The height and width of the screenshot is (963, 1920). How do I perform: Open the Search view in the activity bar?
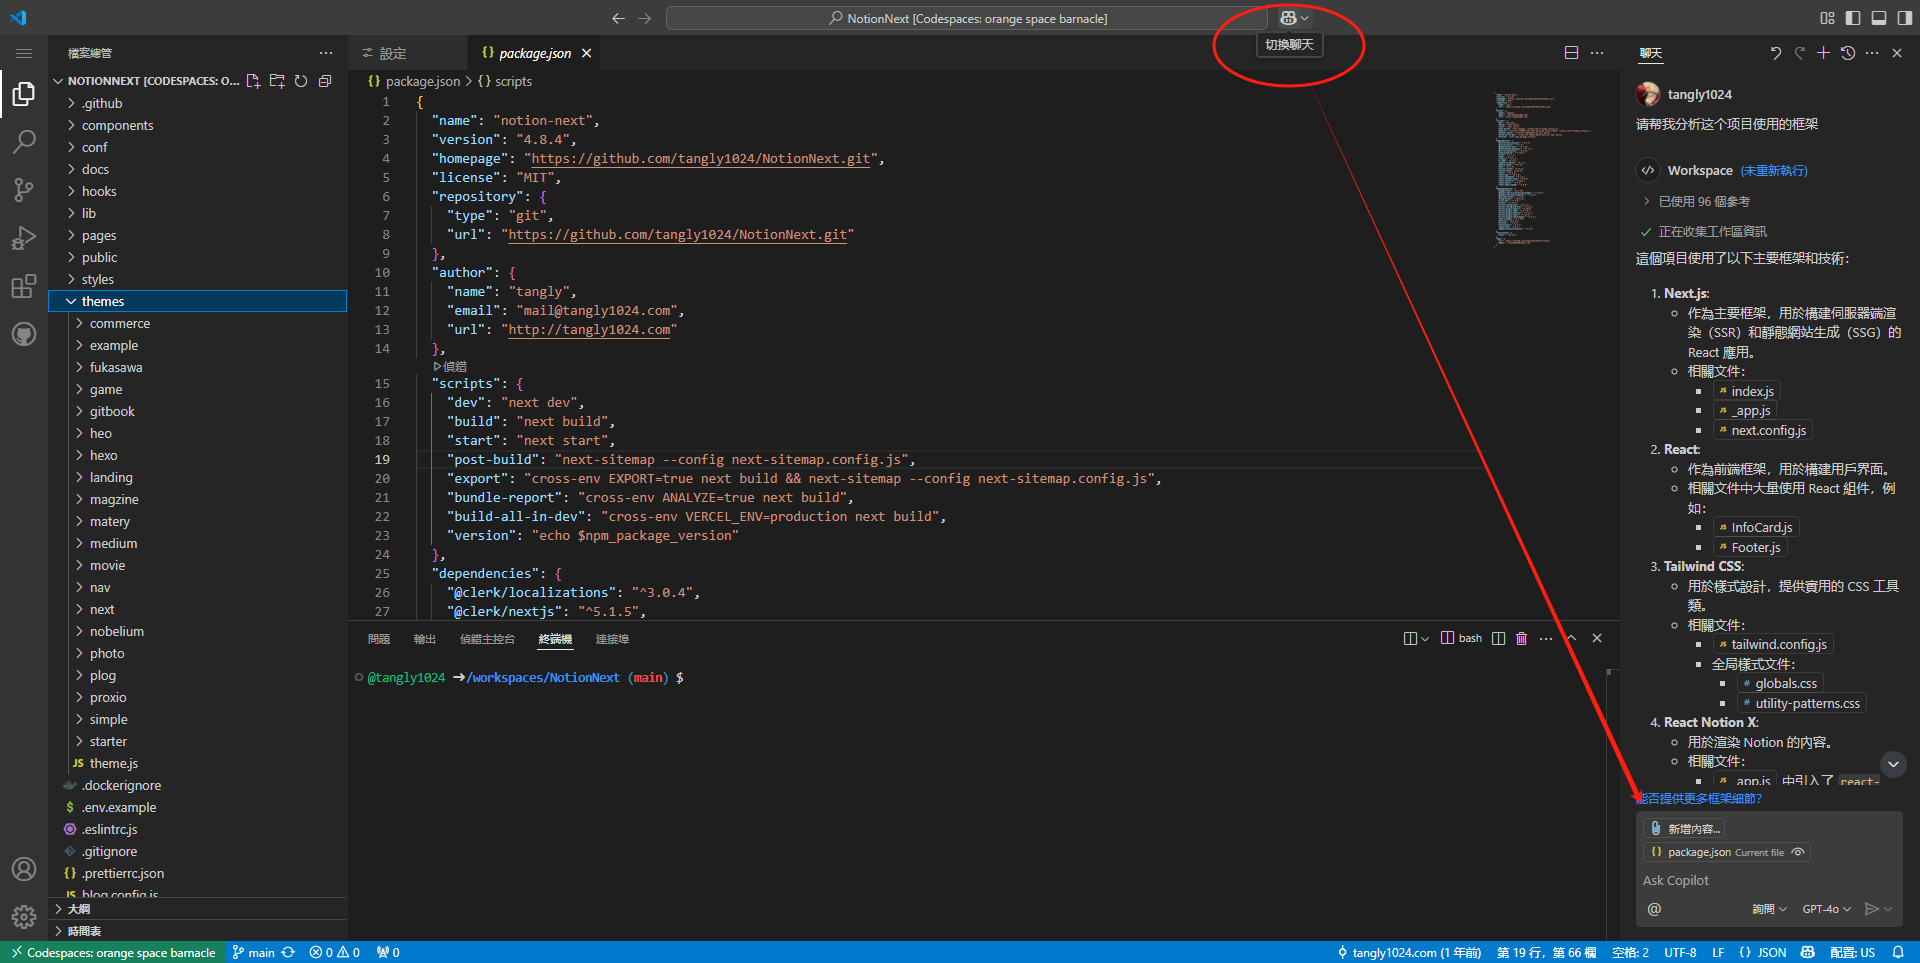24,142
